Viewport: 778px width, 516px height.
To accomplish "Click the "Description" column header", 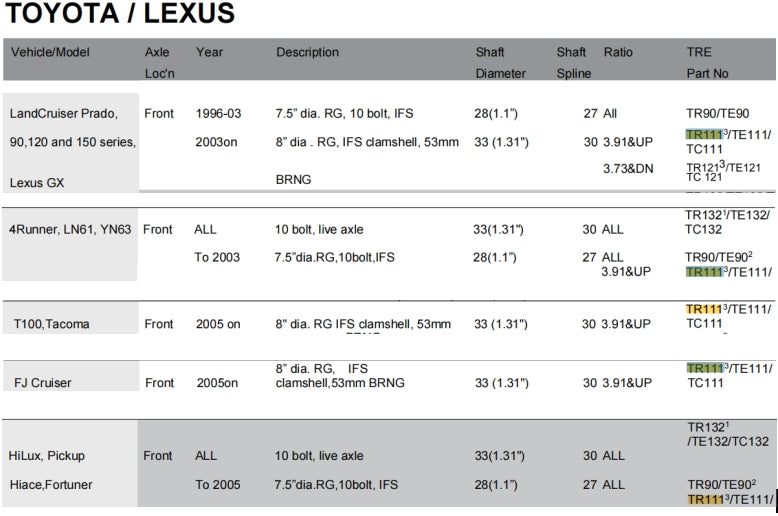I will tap(307, 52).
